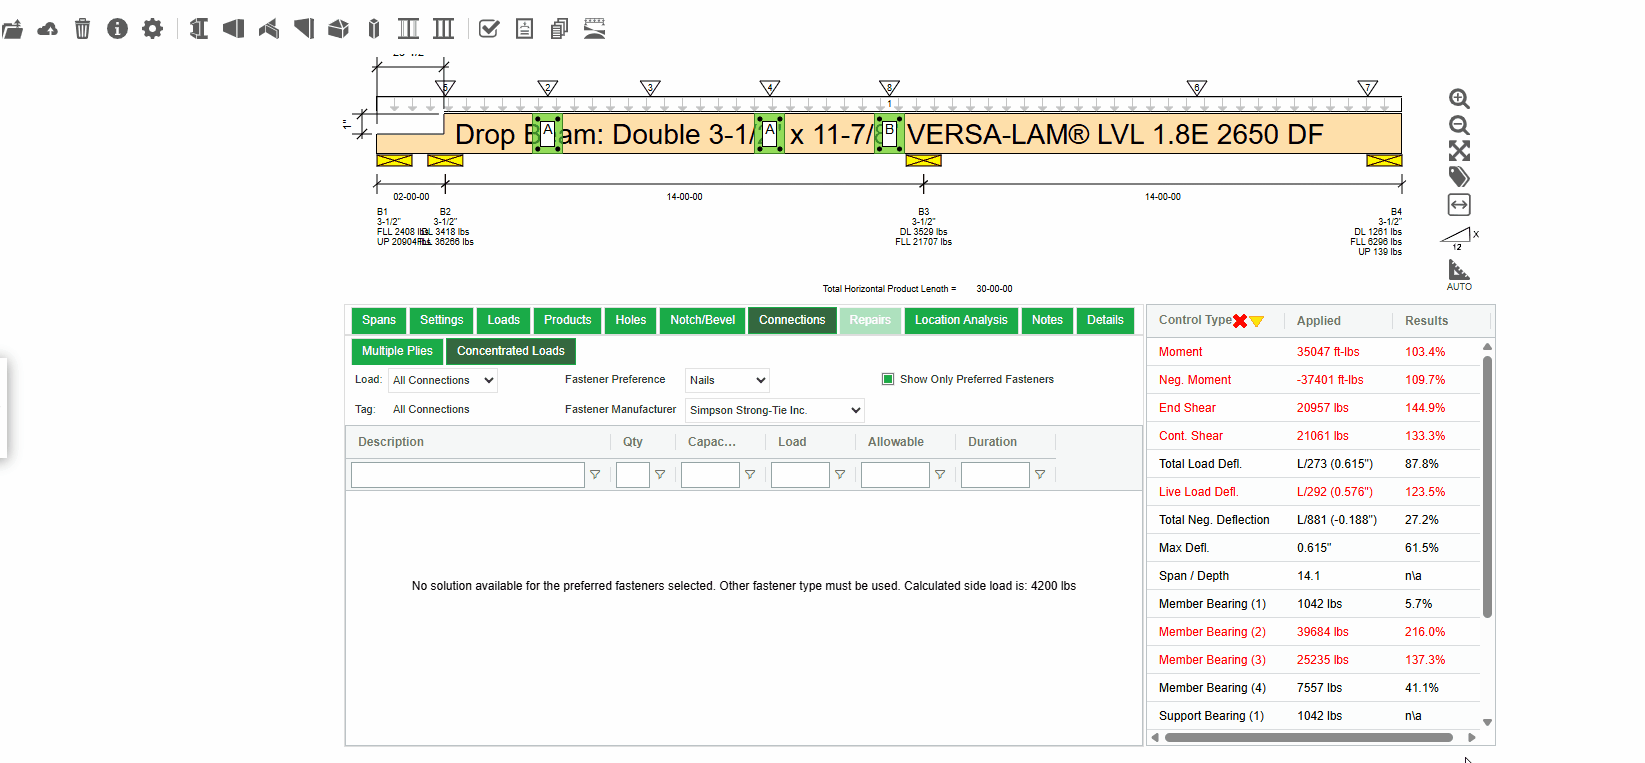
Task: Open Fastener Manufacturer dropdown
Action: (x=774, y=410)
